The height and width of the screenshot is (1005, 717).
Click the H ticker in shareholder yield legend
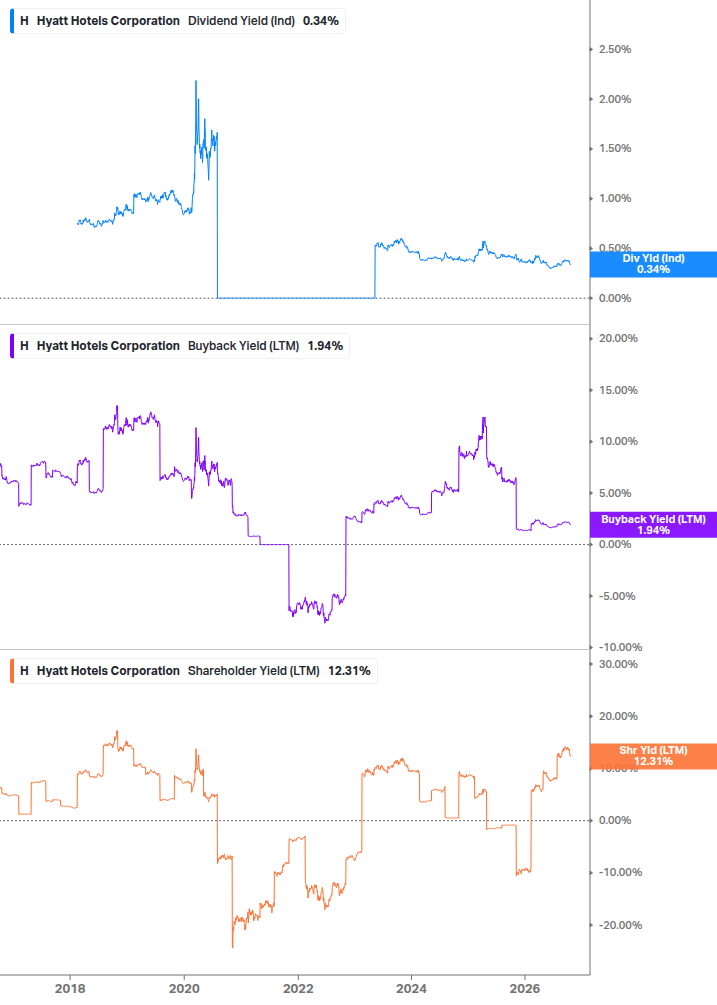coord(24,671)
